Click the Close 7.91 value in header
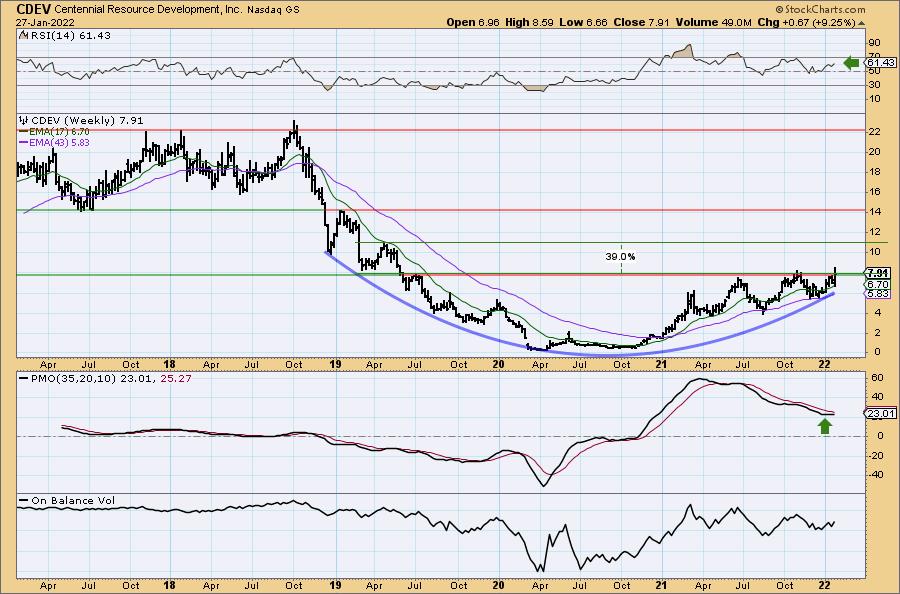This screenshot has height=594, width=900. point(642,22)
